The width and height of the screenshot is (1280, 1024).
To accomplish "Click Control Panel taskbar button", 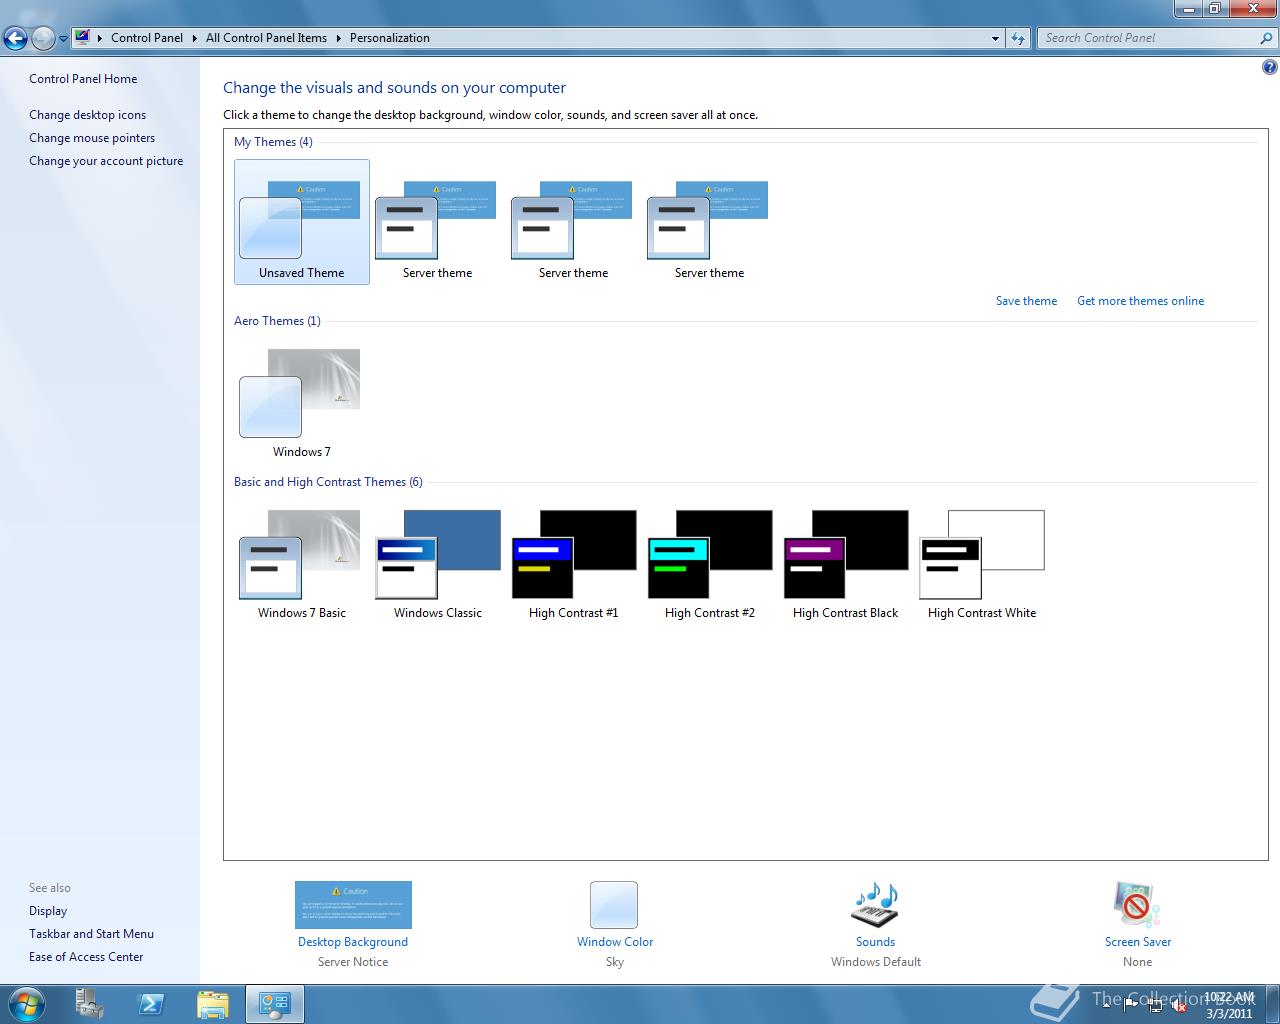I will pyautogui.click(x=274, y=1004).
